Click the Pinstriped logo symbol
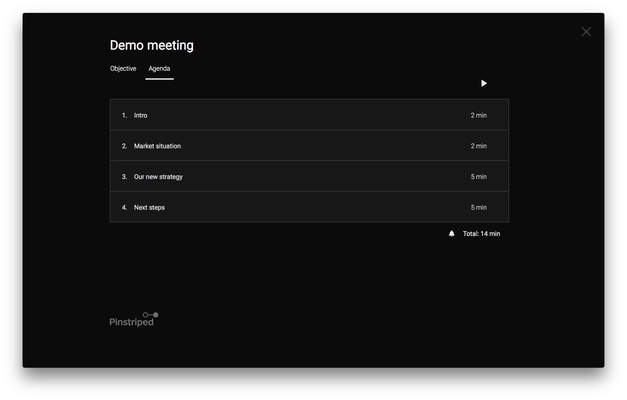627x400 pixels. pyautogui.click(x=150, y=315)
